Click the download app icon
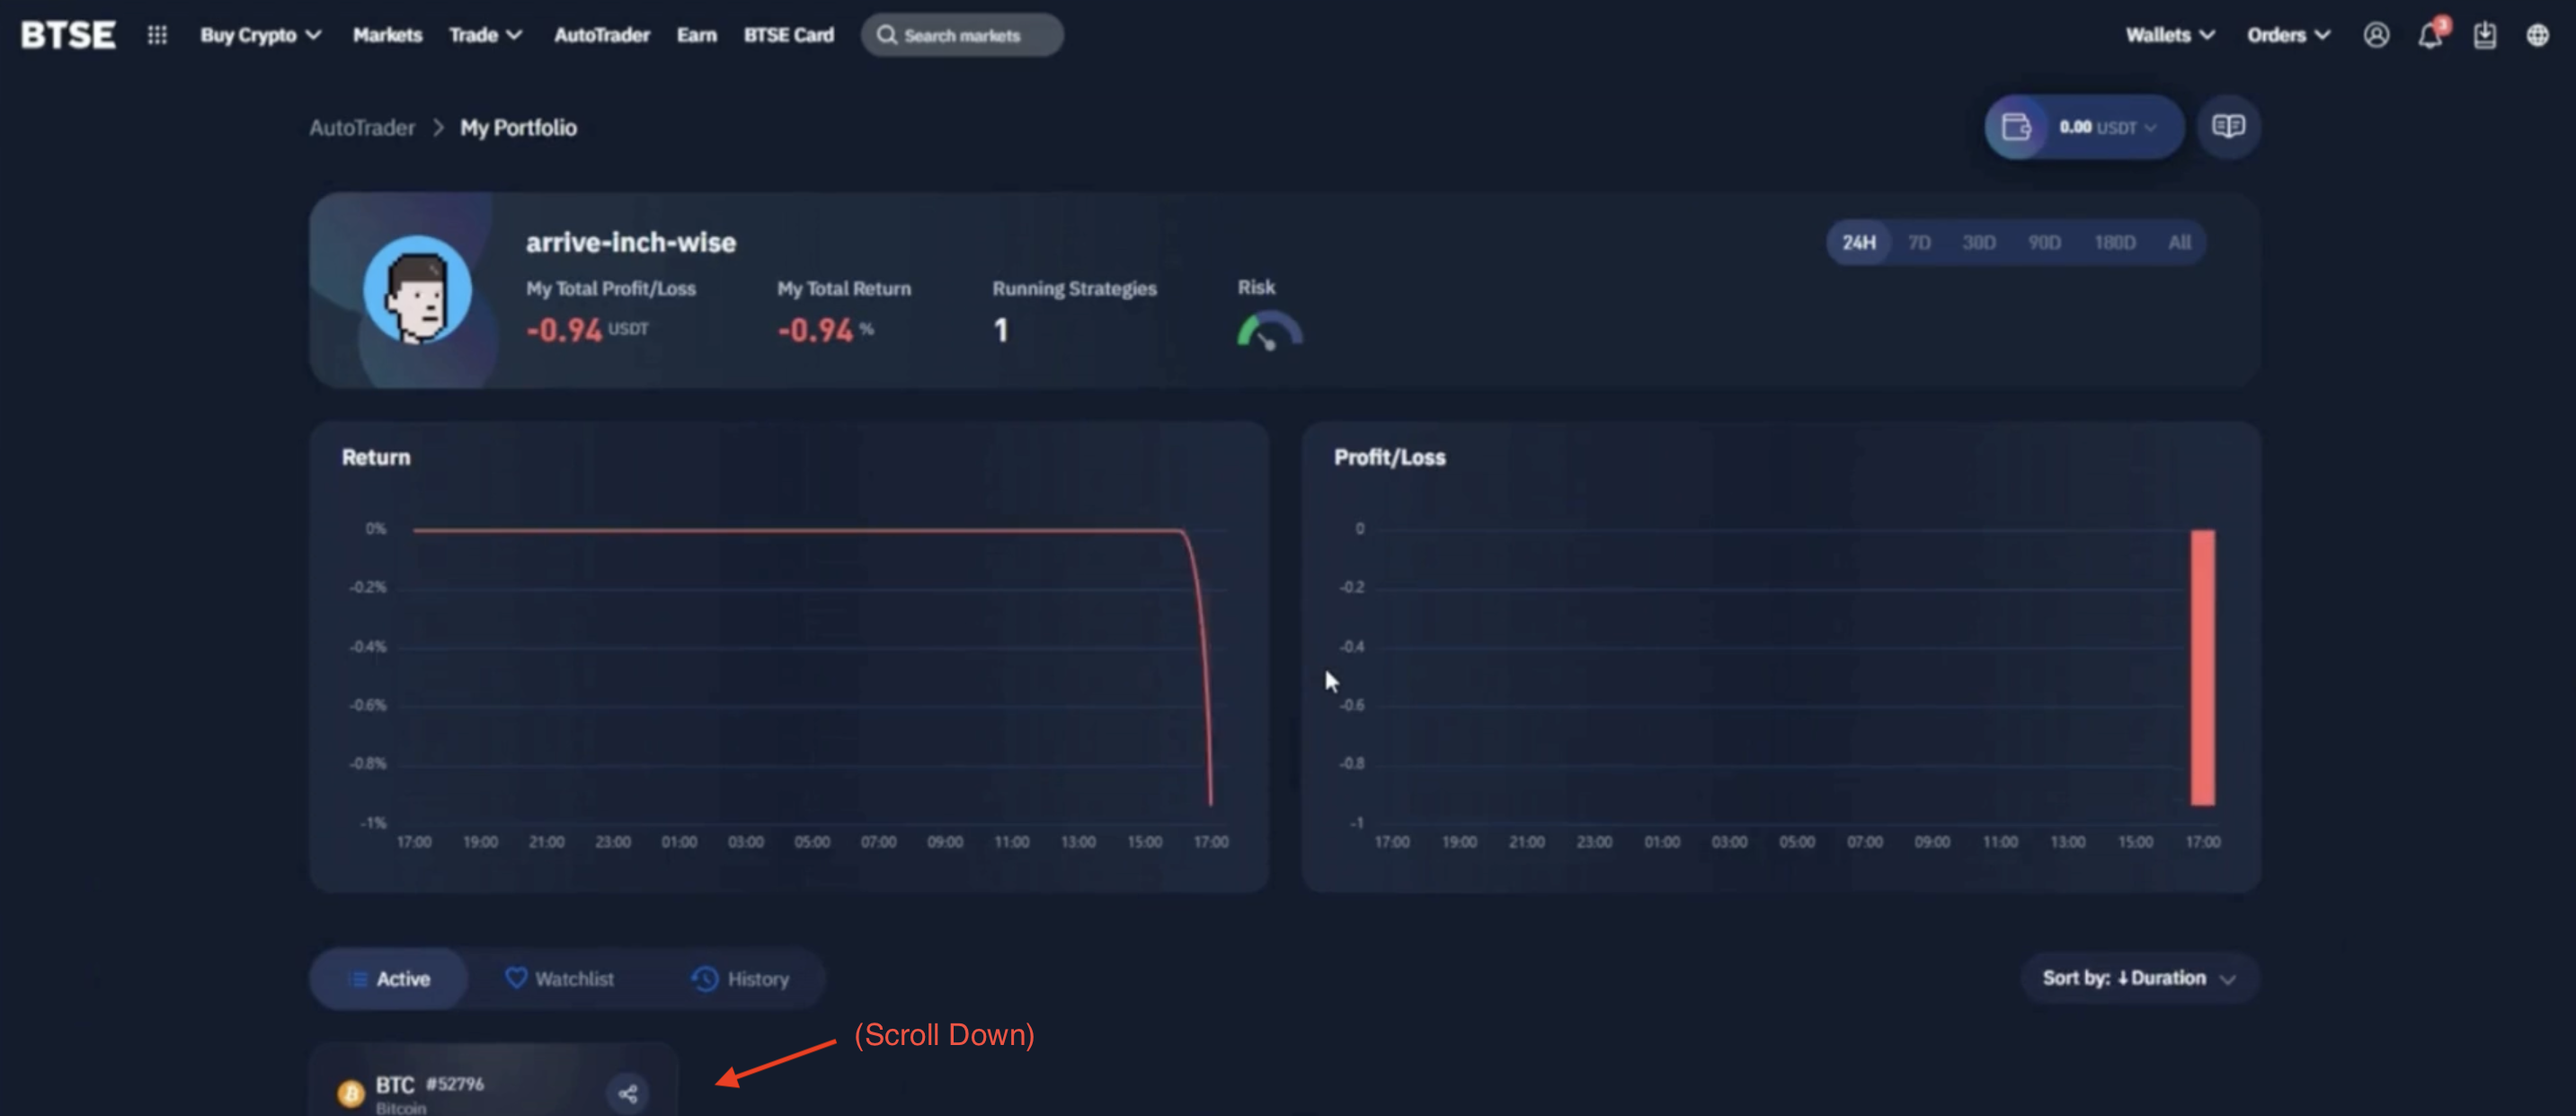Image resolution: width=2576 pixels, height=1116 pixels. 2484,35
